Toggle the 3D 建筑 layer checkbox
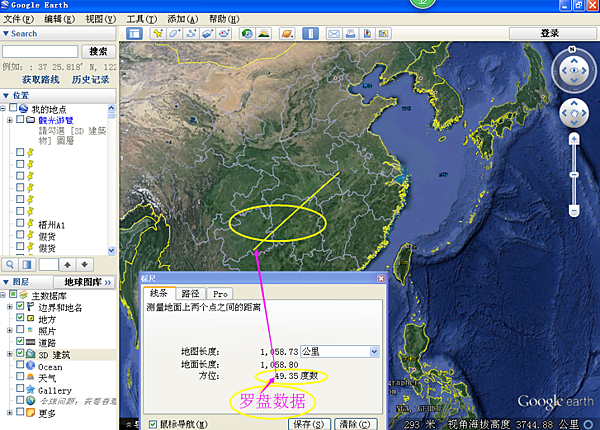Viewport: 600px width, 430px height. click(20, 353)
